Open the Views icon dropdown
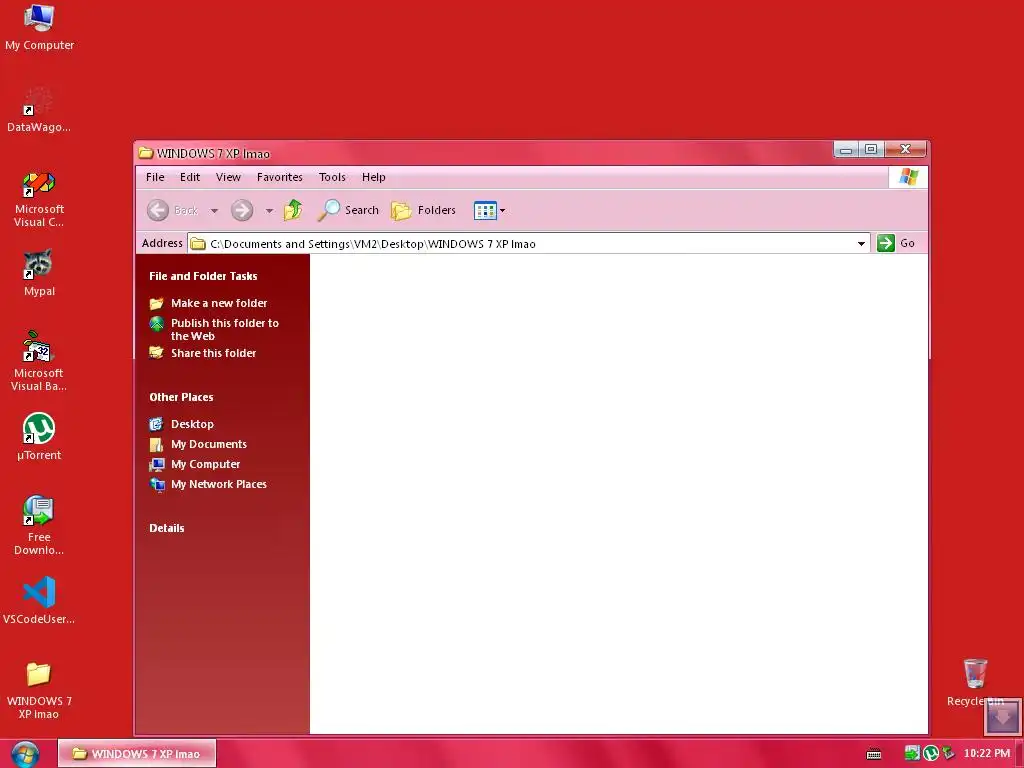This screenshot has height=768, width=1024. (489, 210)
